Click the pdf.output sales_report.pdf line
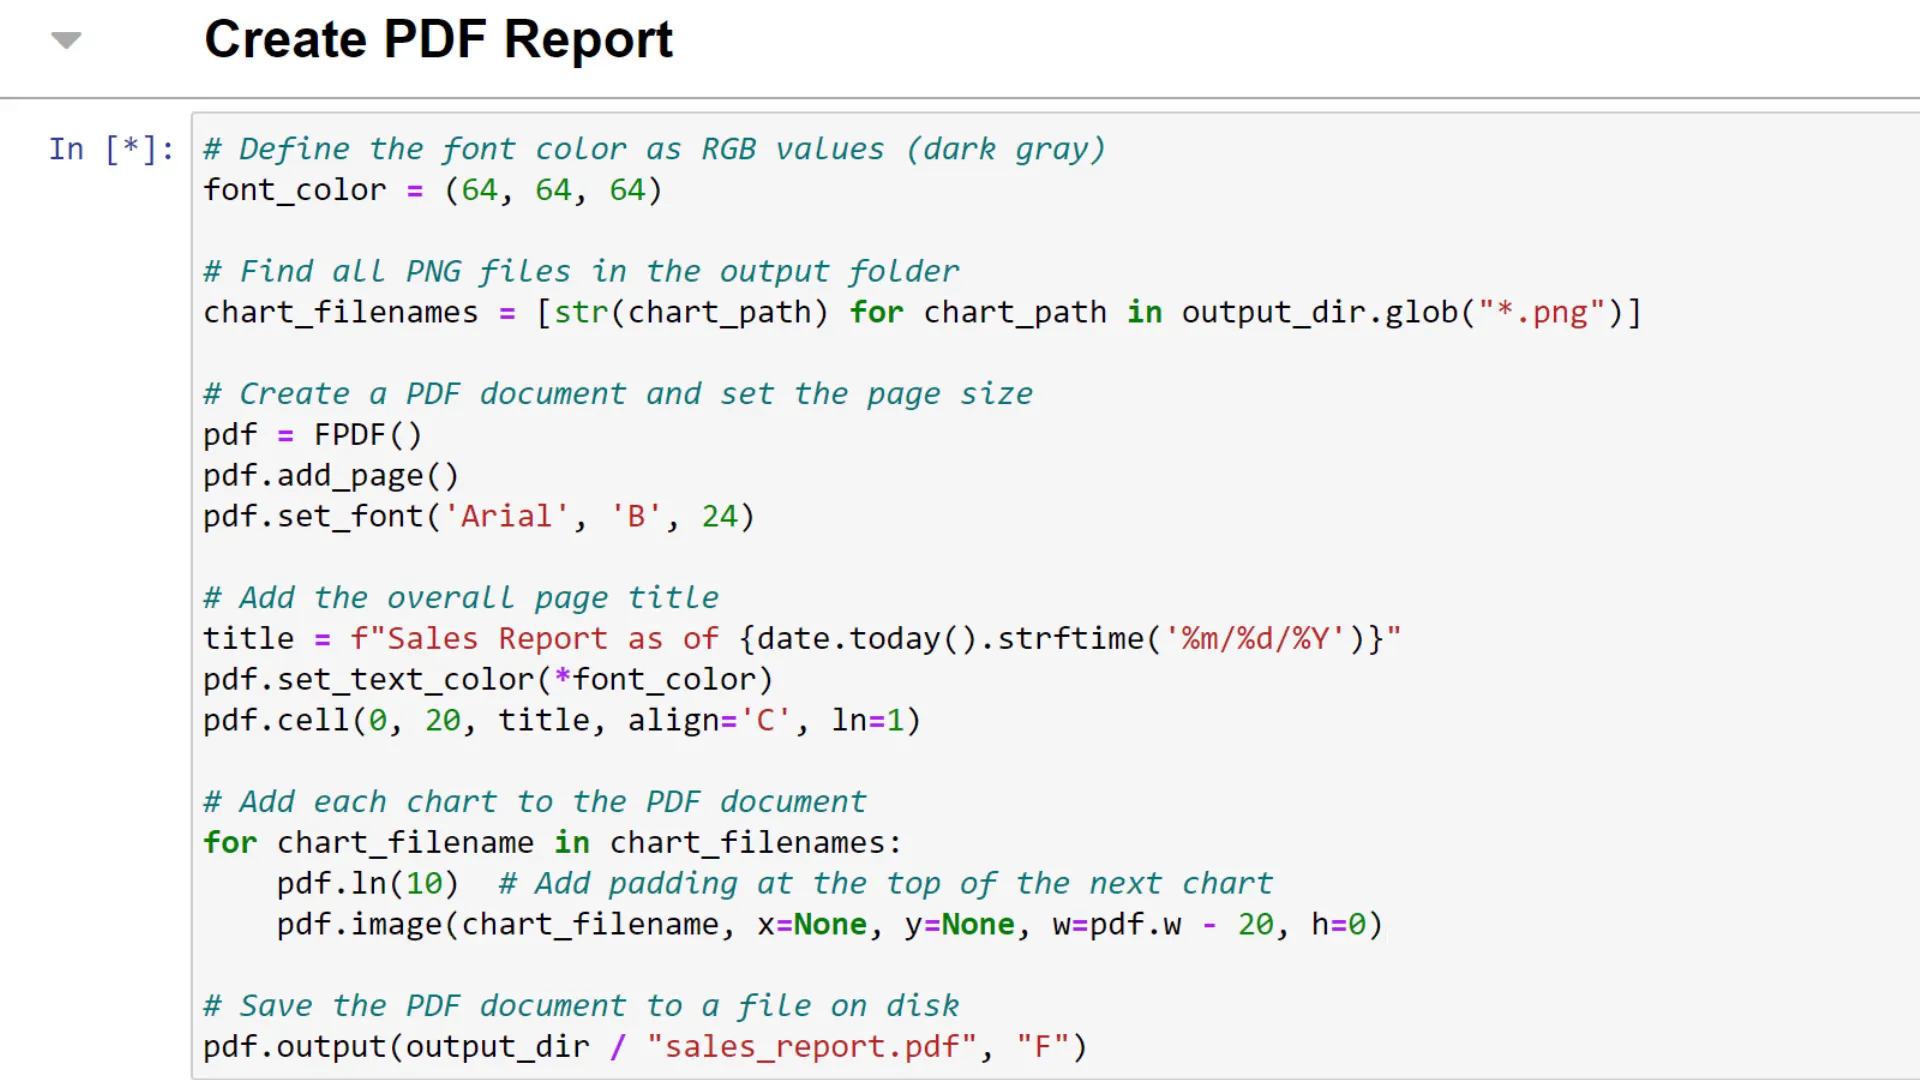 645,1047
